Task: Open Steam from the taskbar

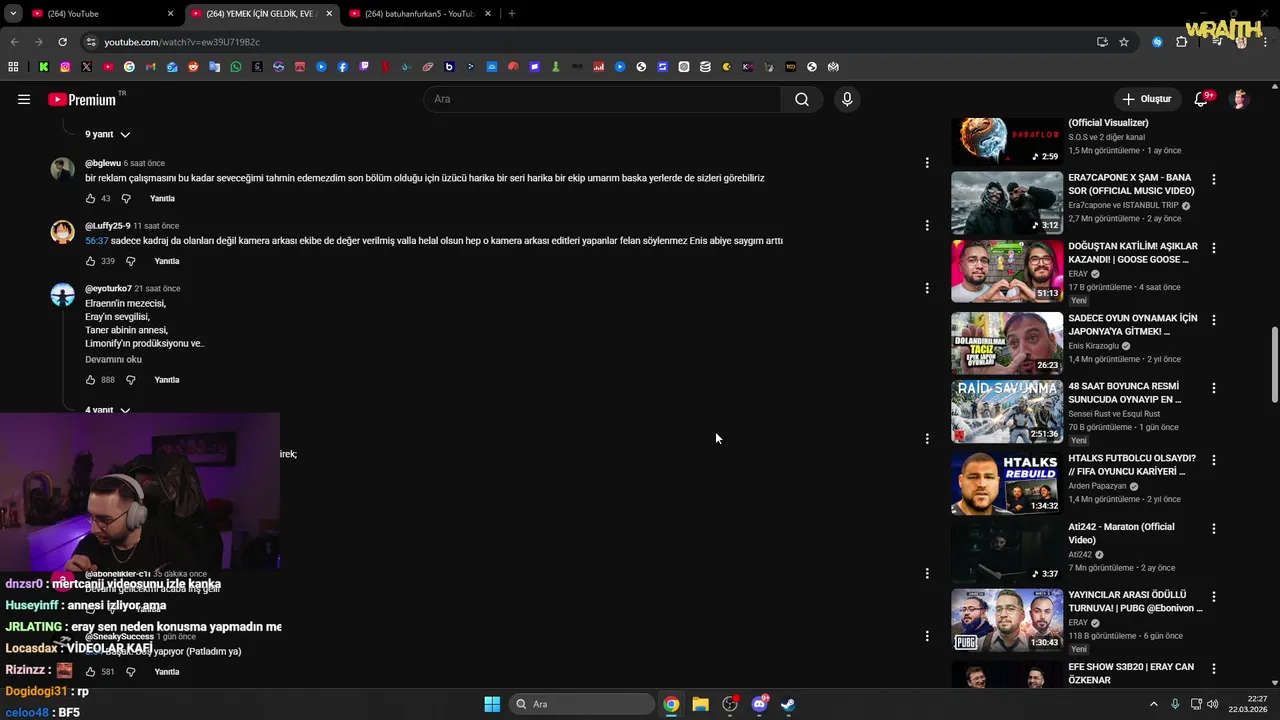Action: click(788, 704)
